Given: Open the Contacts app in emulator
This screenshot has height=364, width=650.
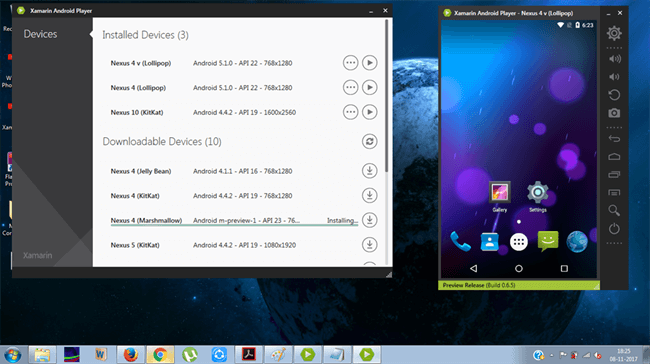Looking at the screenshot, I should (x=489, y=242).
